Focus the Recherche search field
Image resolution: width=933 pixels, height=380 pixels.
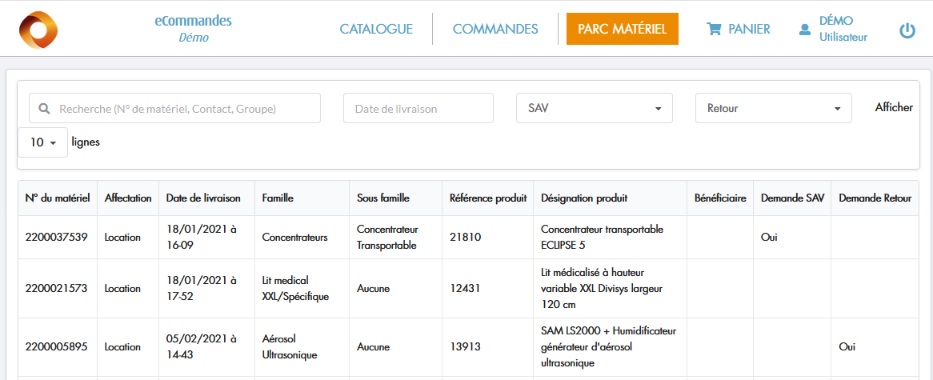point(175,108)
